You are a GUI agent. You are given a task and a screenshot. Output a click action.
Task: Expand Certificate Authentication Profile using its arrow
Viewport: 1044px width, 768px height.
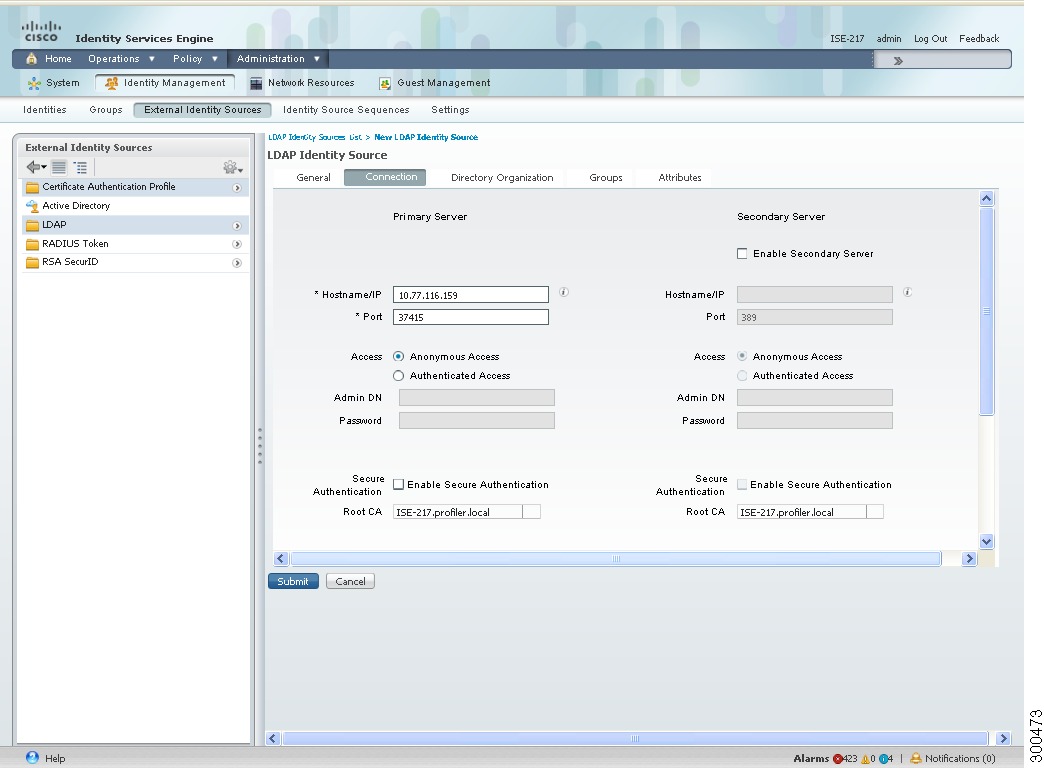tap(236, 188)
